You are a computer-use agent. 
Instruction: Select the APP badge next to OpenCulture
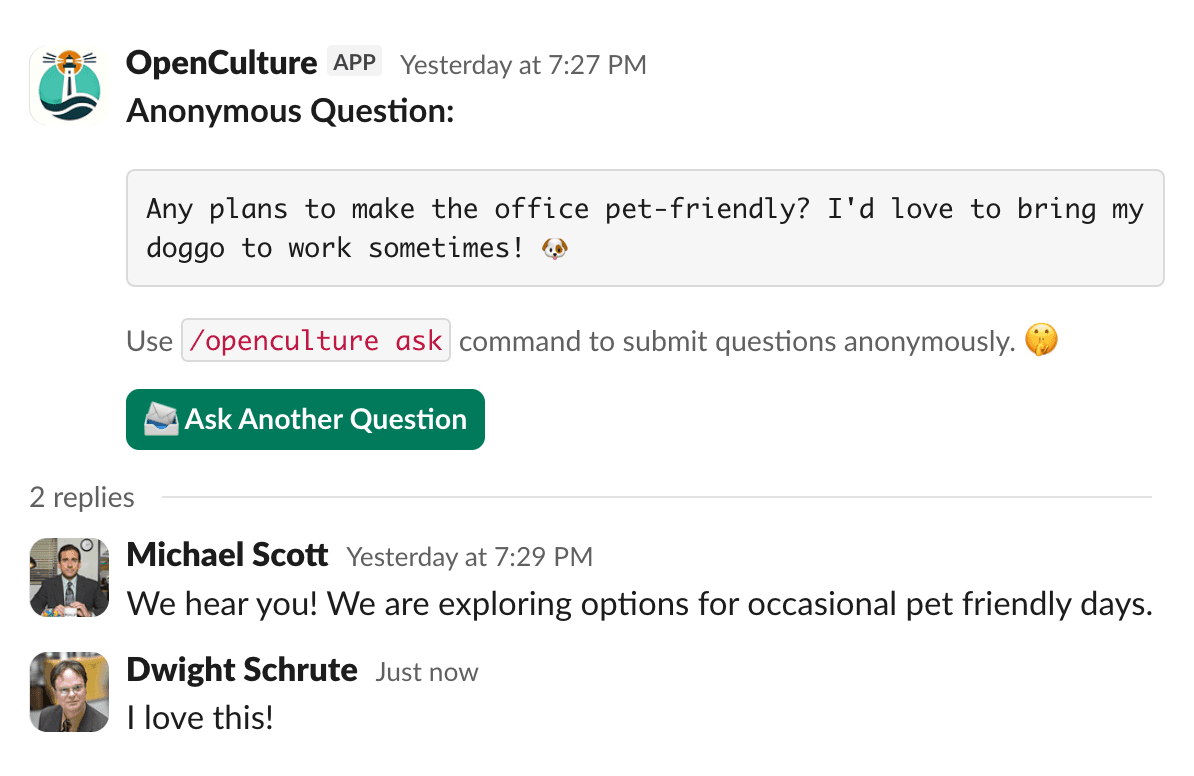[x=354, y=60]
